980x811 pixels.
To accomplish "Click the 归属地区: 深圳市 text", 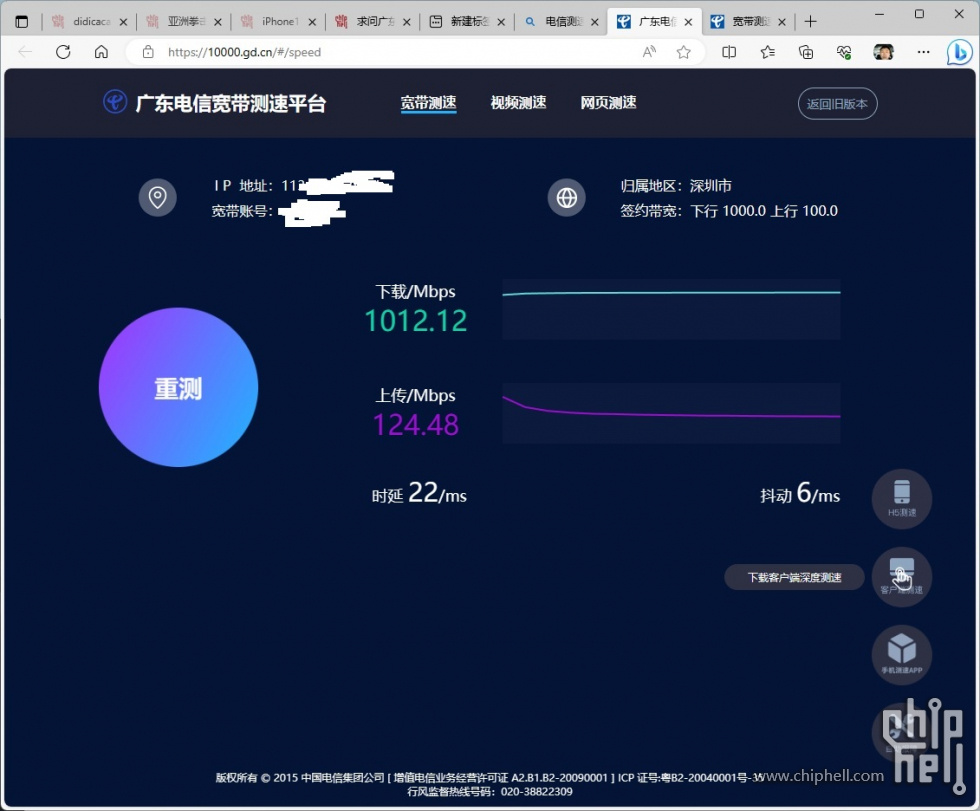I will (x=676, y=186).
